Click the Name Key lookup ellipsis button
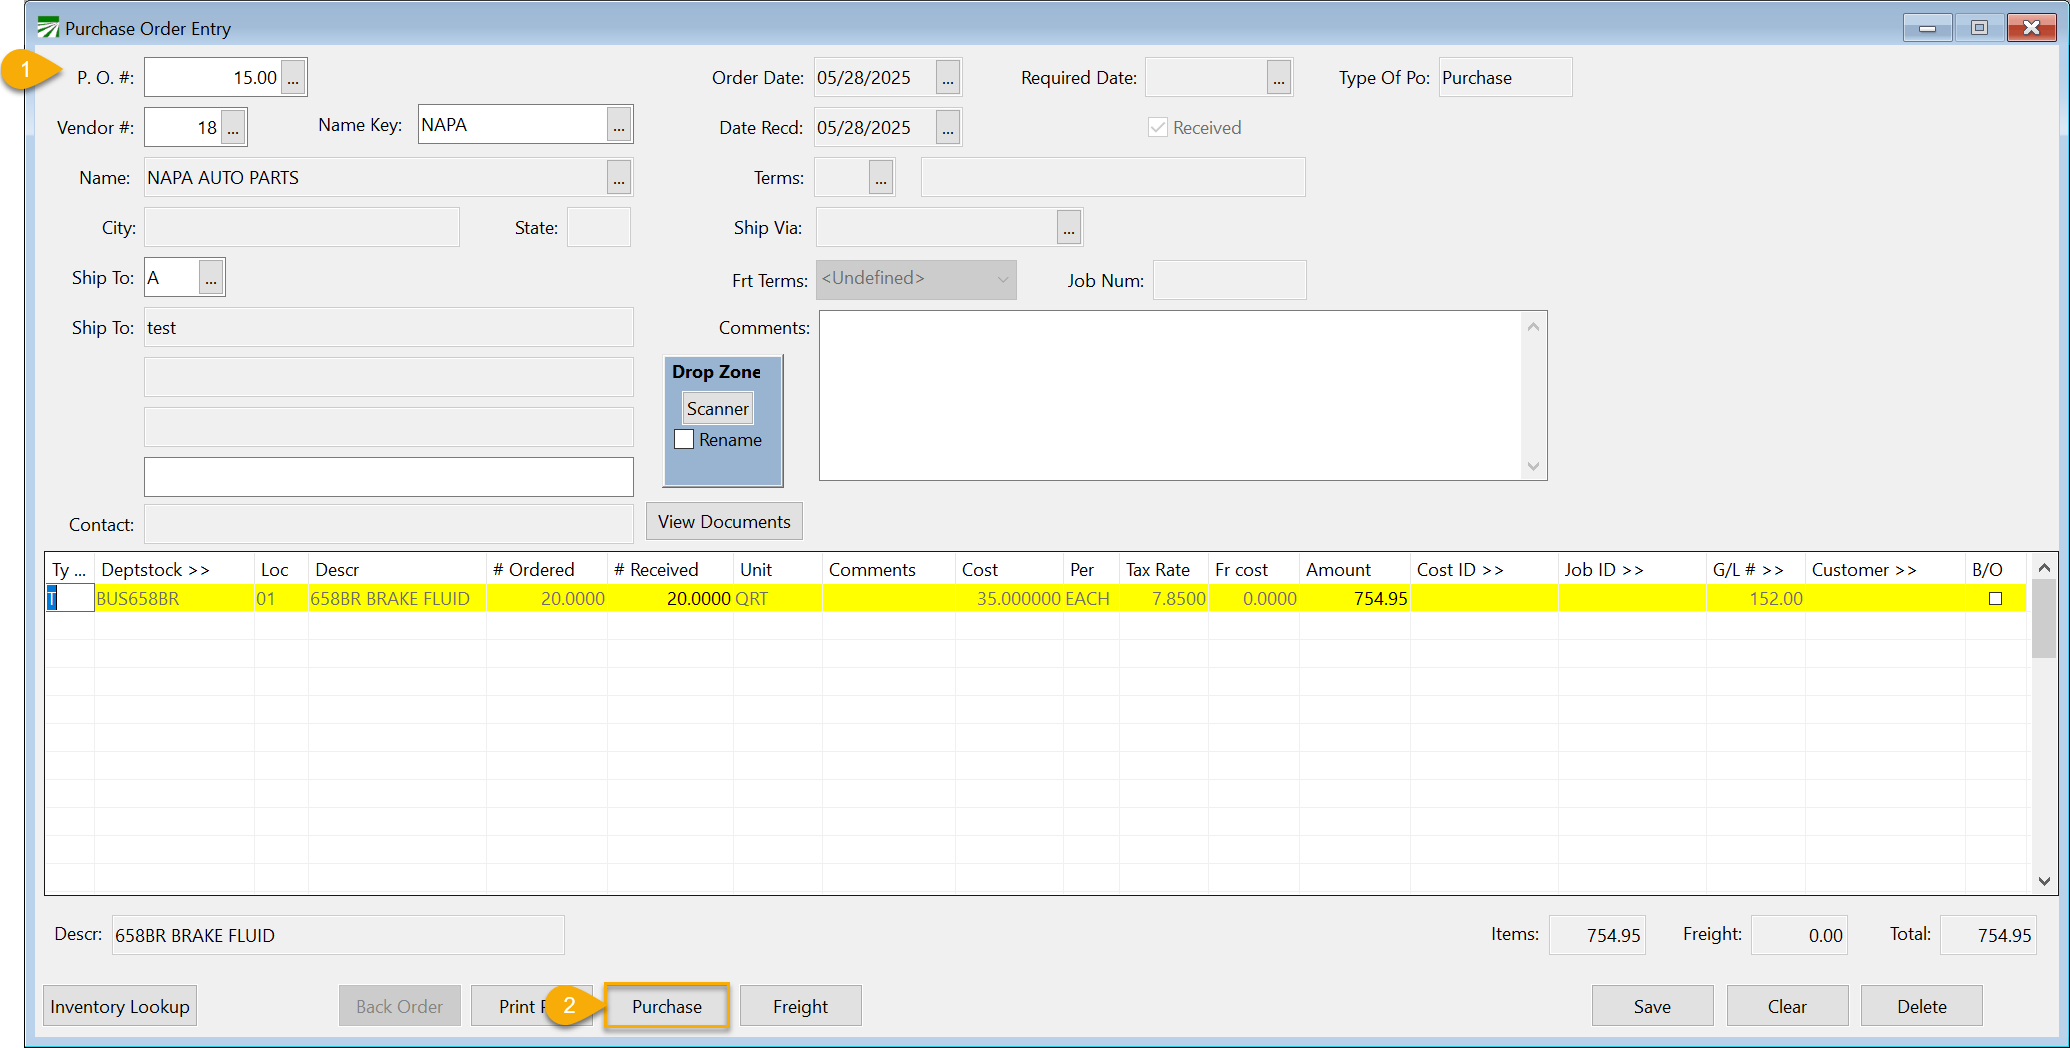 (619, 126)
